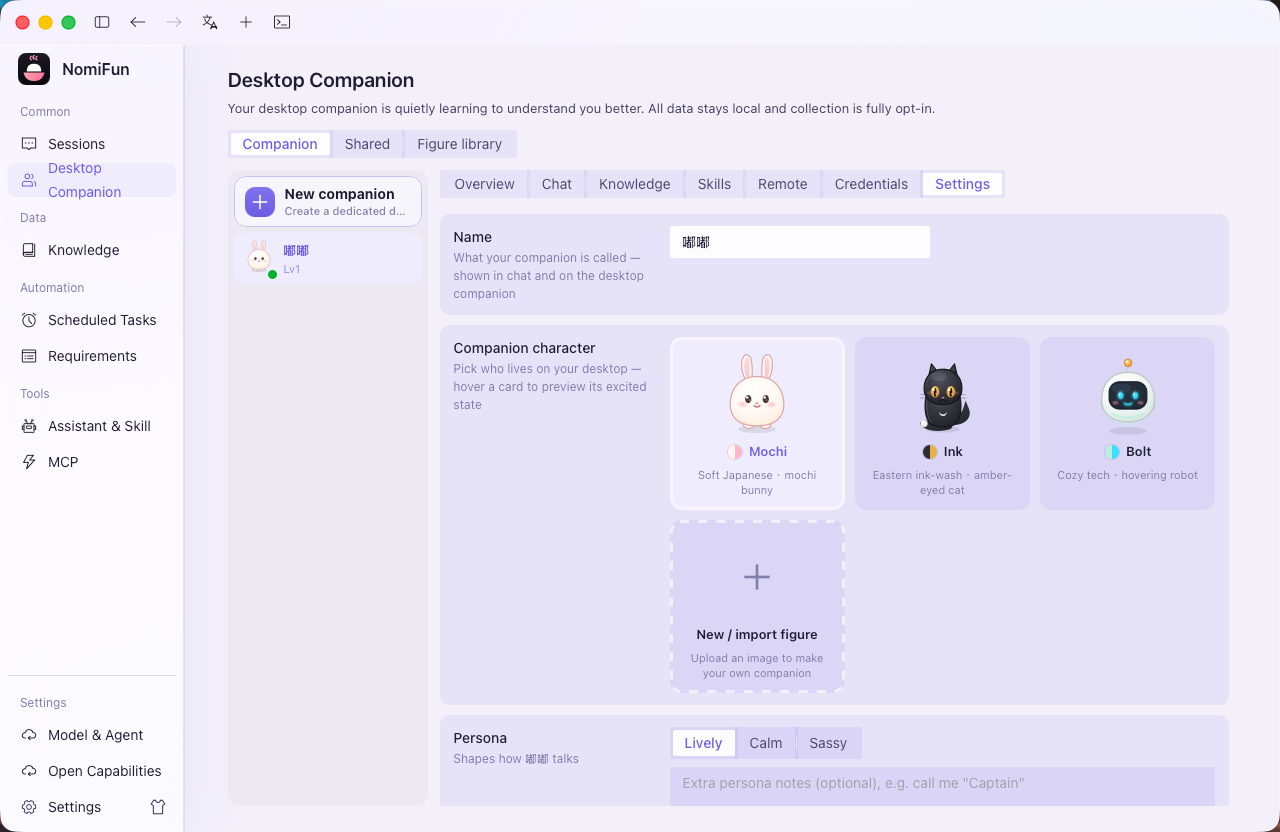Switch to the Companion top tab
Image resolution: width=1280 pixels, height=832 pixels.
[x=280, y=144]
